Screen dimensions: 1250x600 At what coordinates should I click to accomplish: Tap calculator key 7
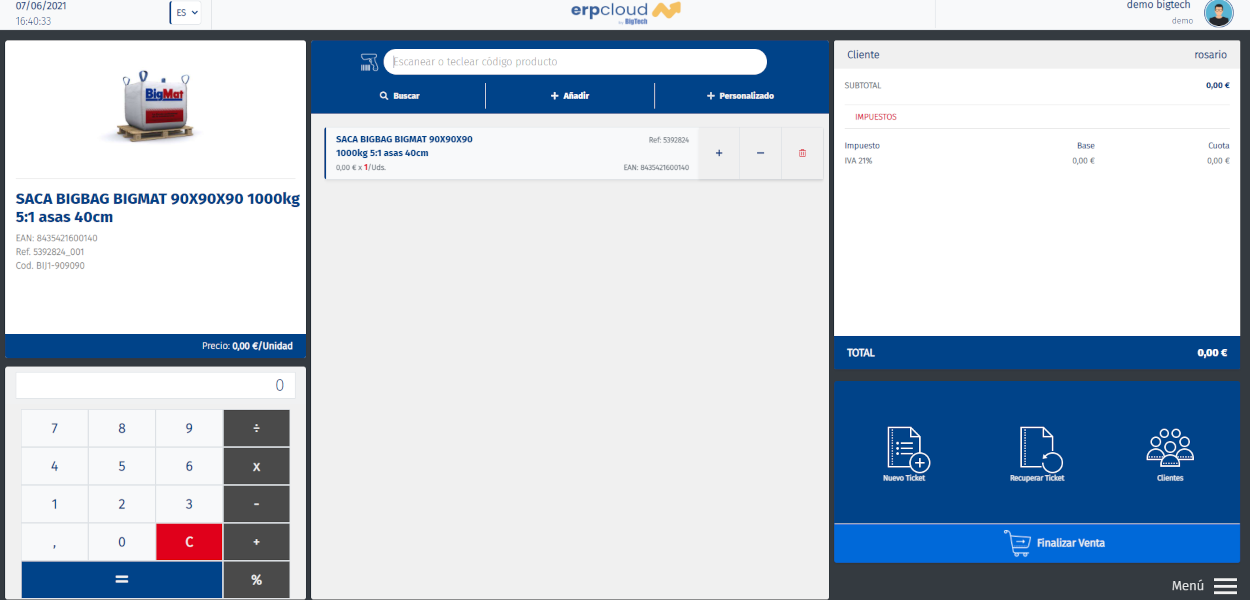point(54,428)
